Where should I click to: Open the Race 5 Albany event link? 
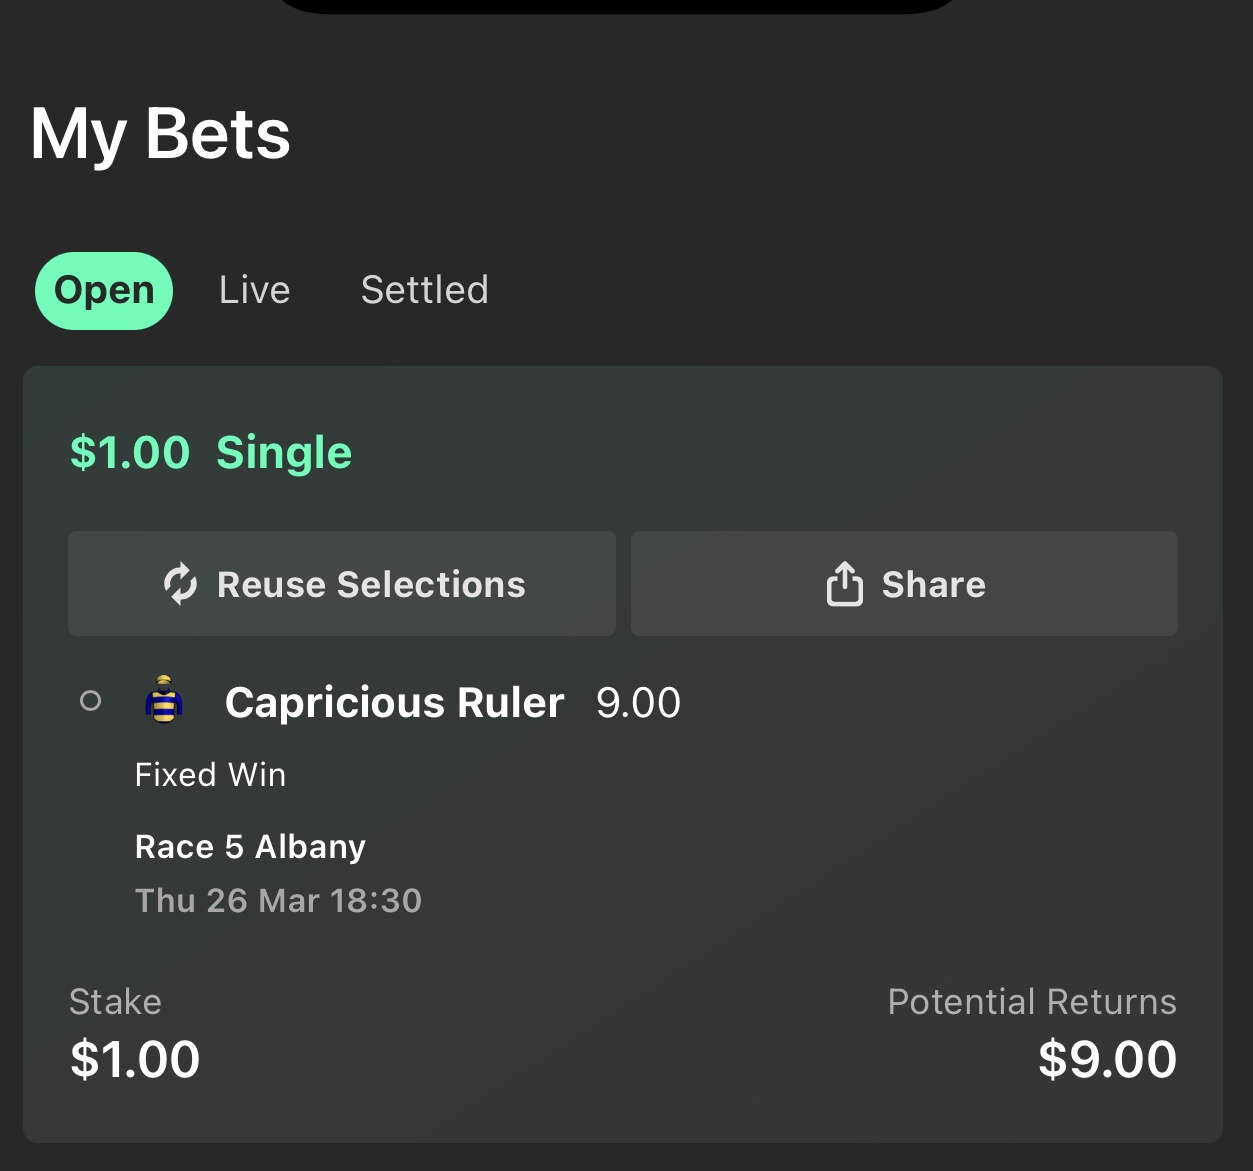pos(250,847)
